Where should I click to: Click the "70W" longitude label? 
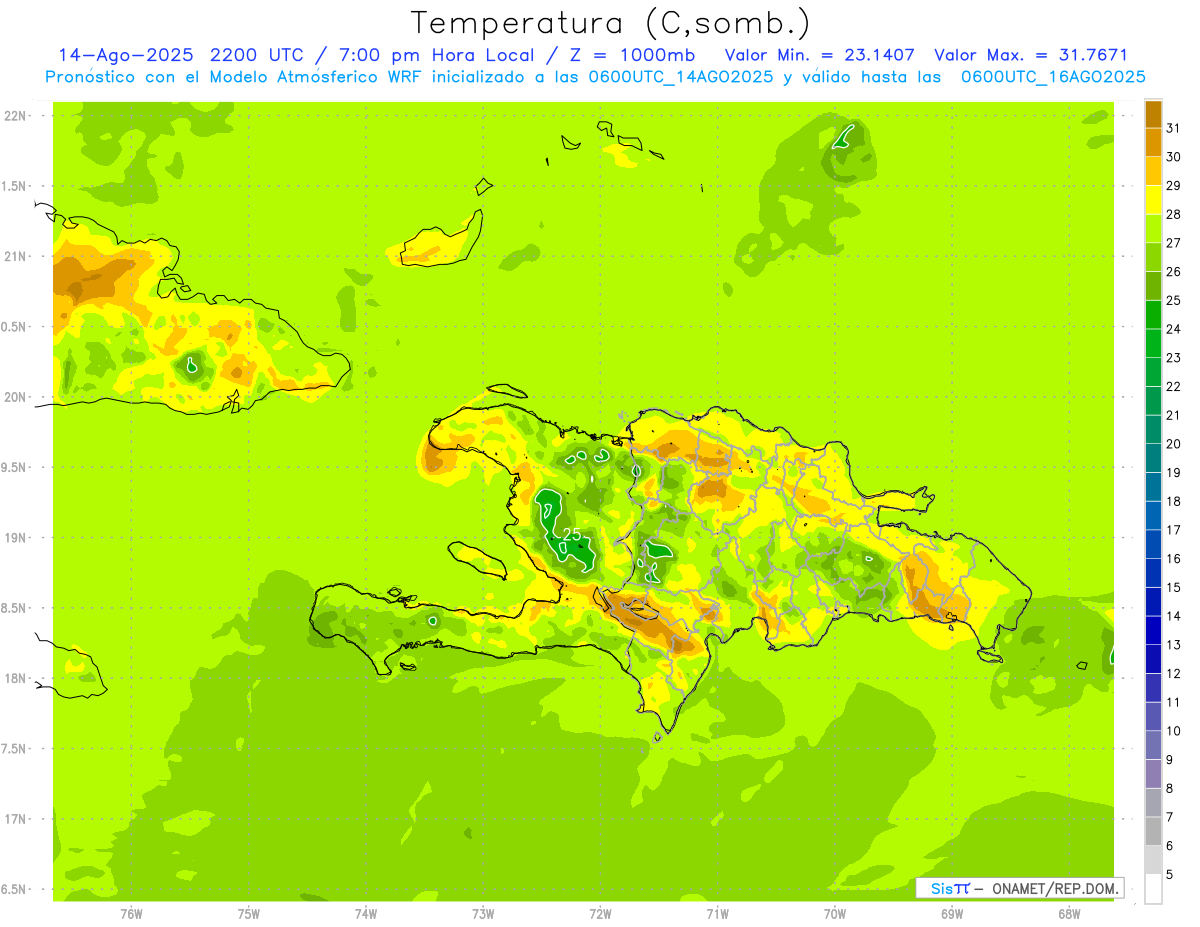(x=835, y=914)
